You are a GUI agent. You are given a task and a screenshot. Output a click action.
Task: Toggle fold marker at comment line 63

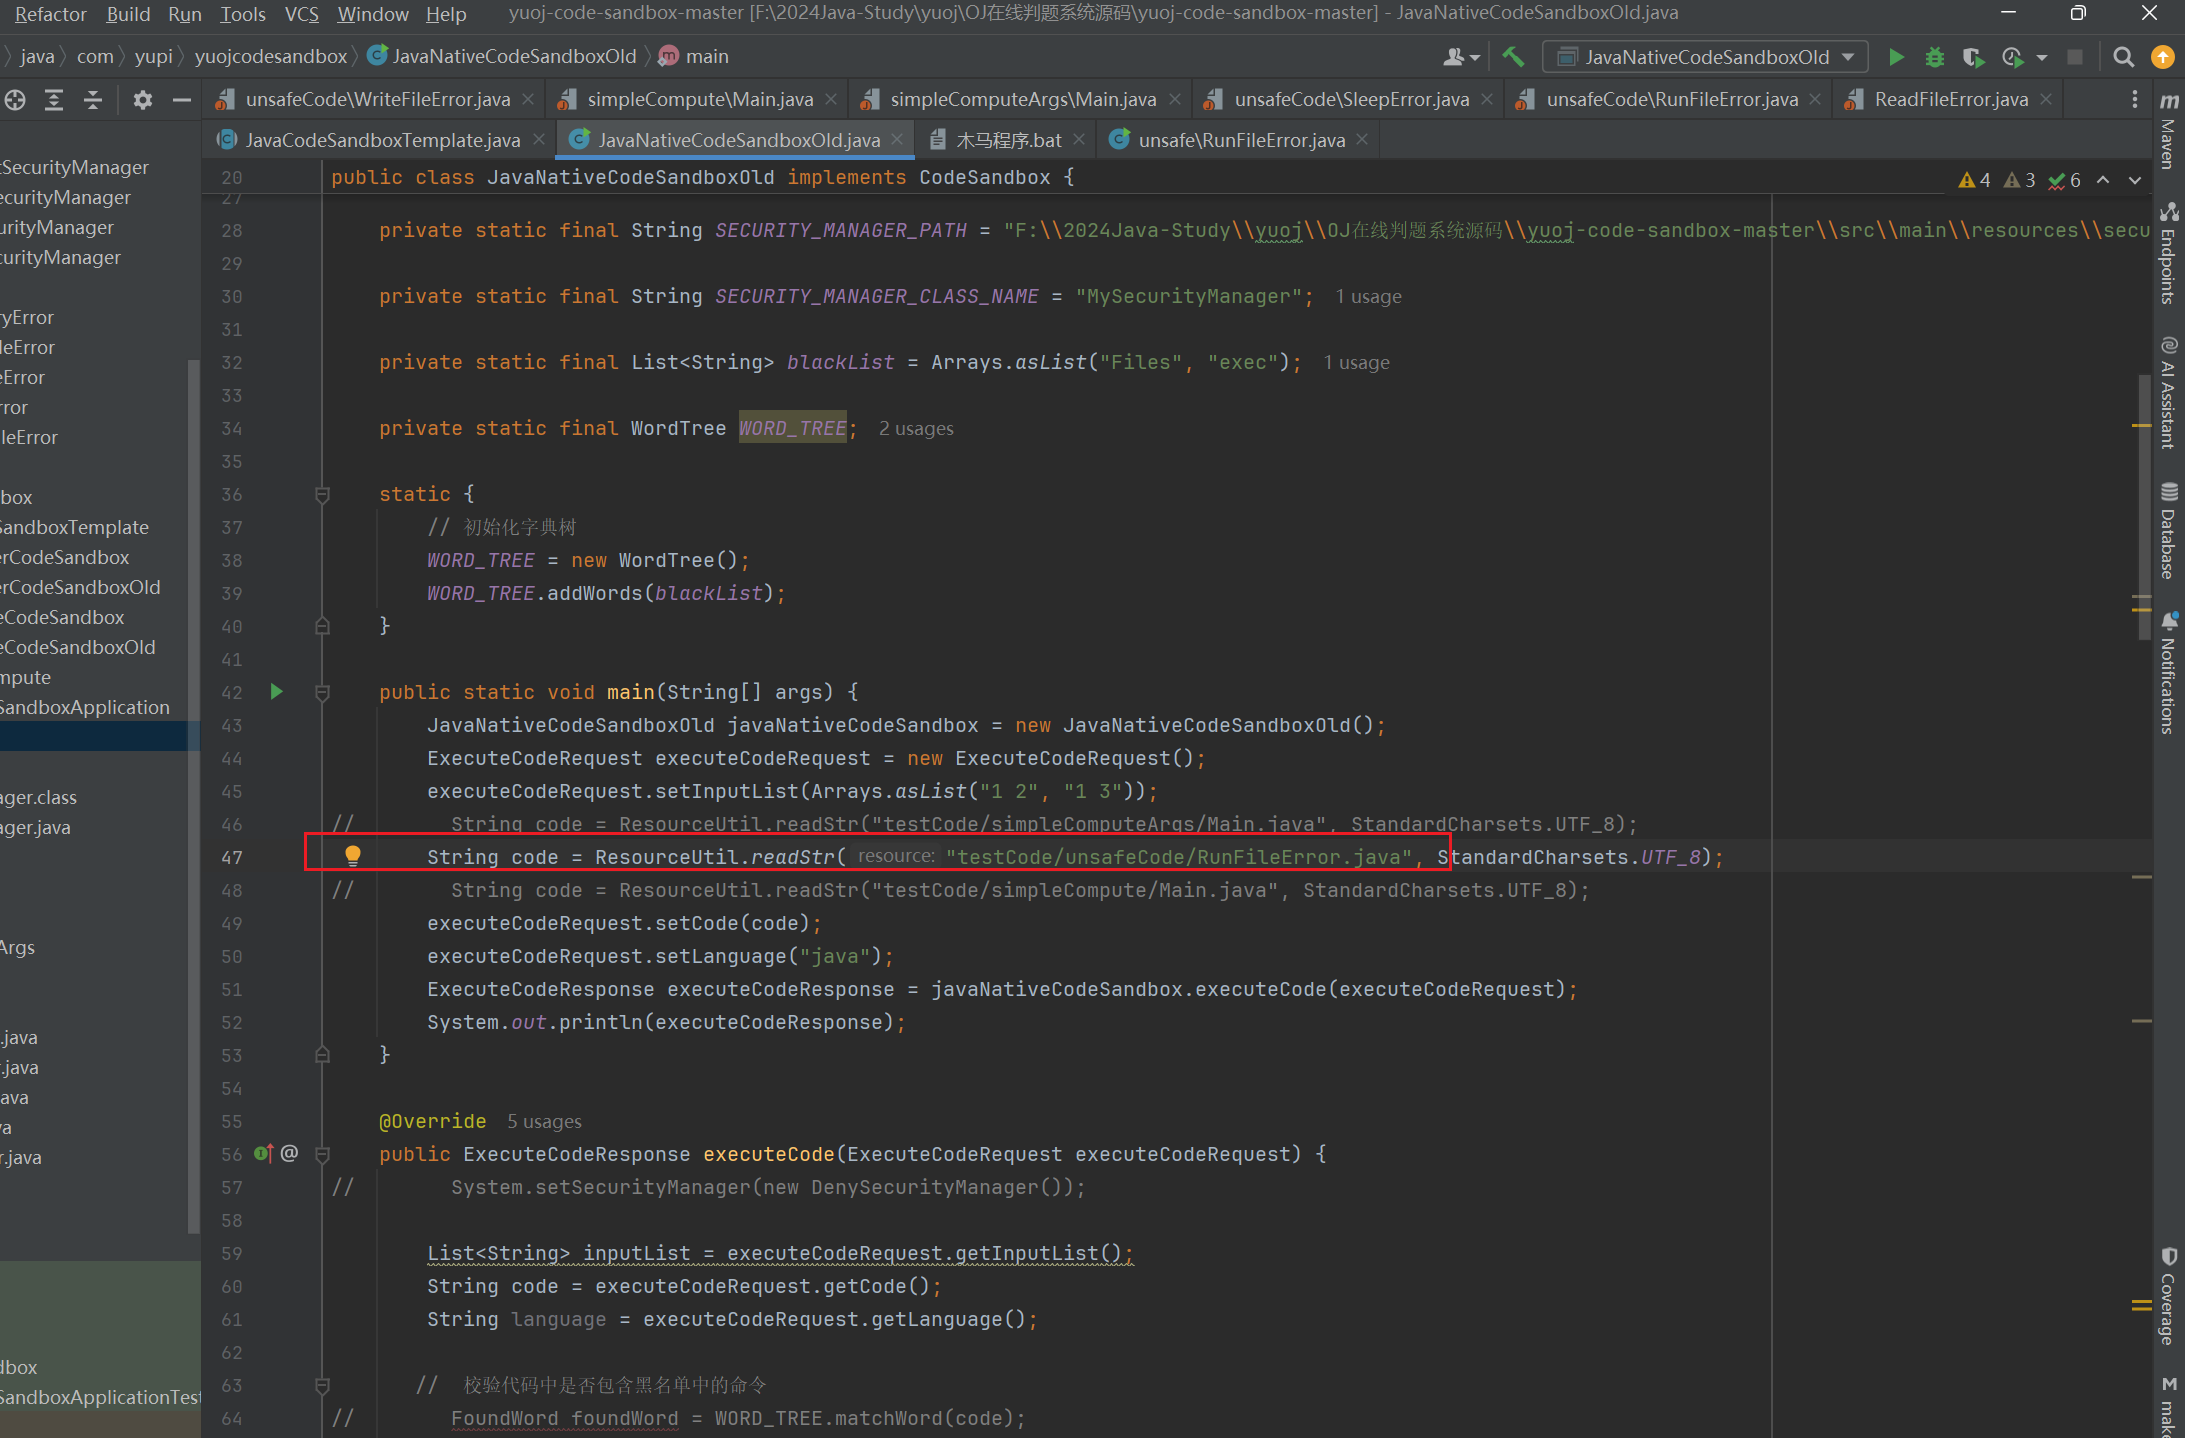click(322, 1385)
